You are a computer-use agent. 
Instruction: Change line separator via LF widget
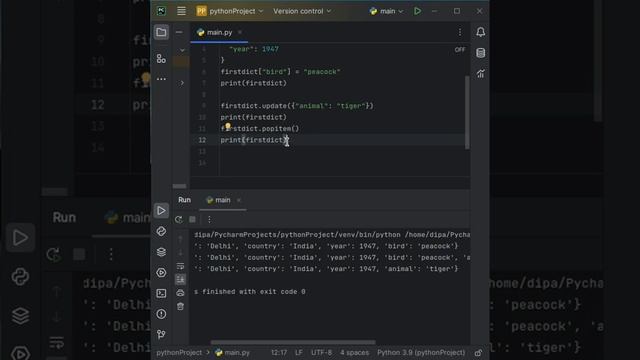tap(299, 353)
